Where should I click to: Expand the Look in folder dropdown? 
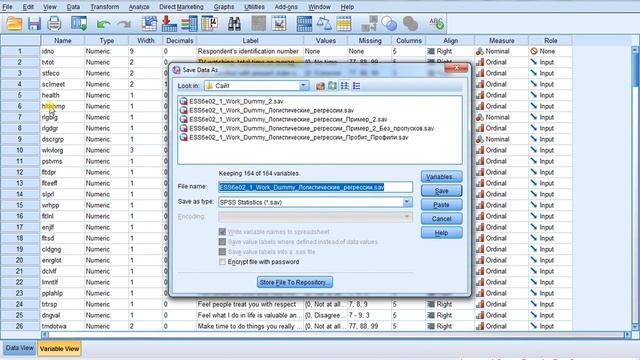coord(303,86)
